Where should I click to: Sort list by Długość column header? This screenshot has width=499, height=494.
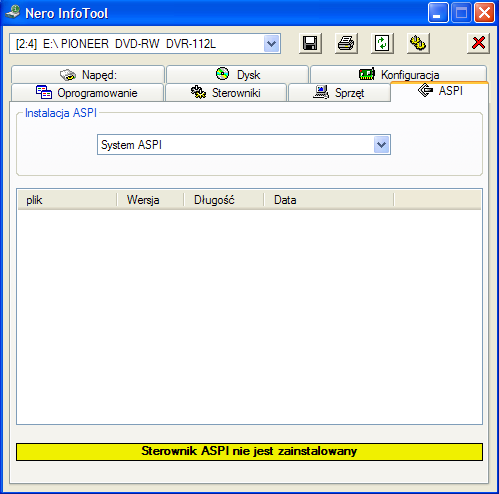click(x=224, y=200)
